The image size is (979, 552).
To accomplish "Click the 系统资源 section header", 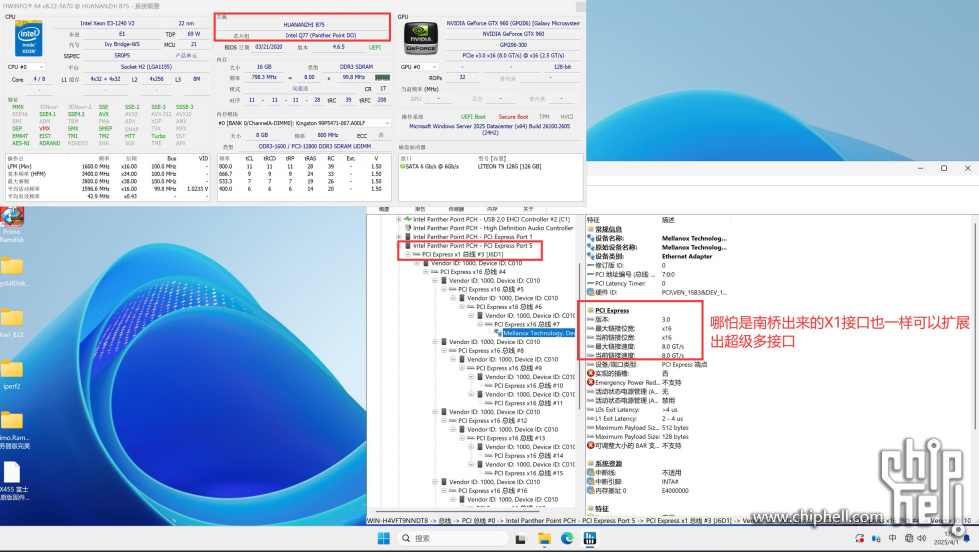I will coord(608,464).
